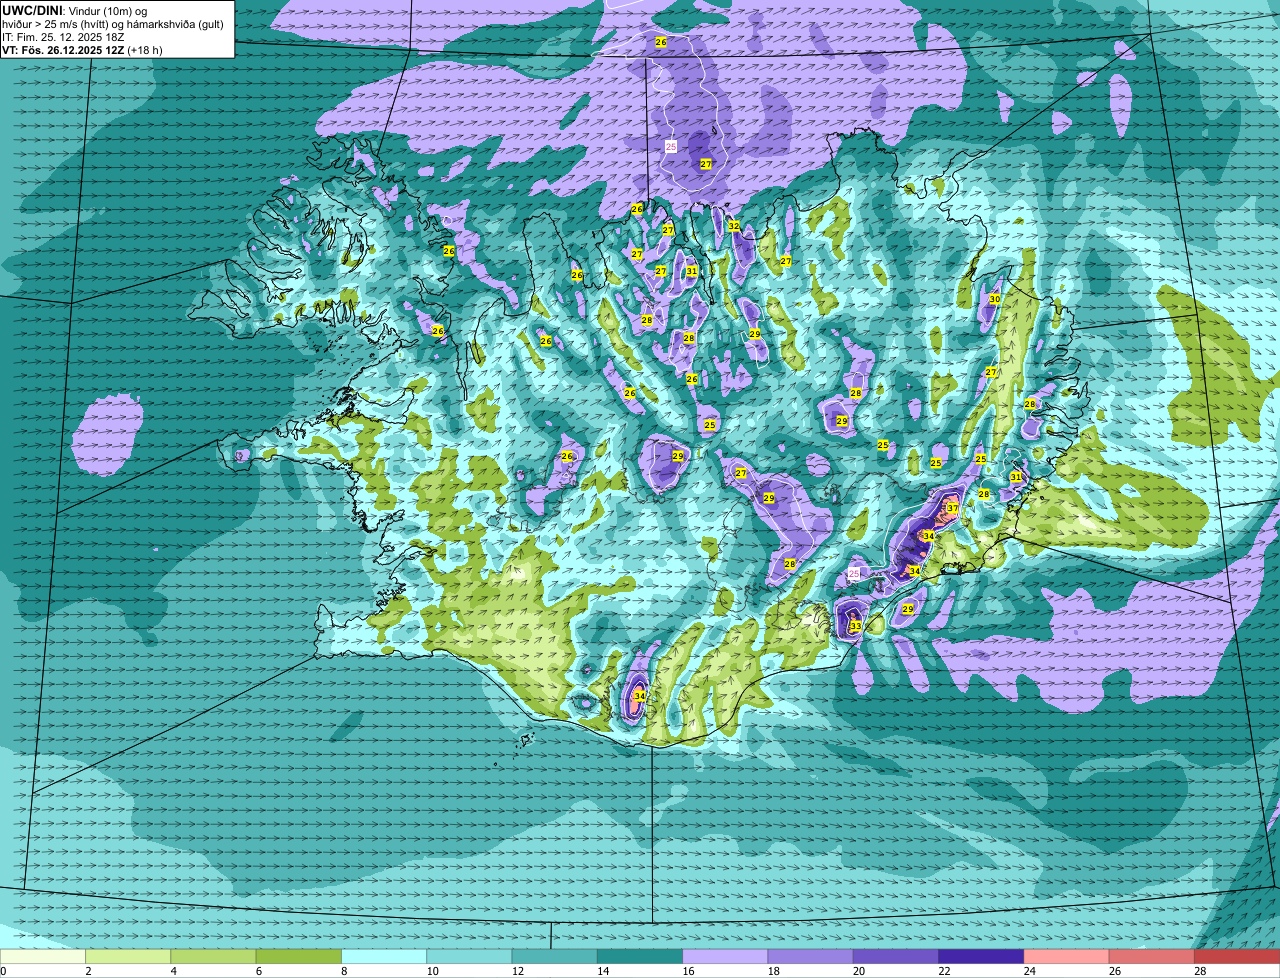Image resolution: width=1280 pixels, height=978 pixels.
Task: Click the pale yellow 0–2 legend swatch
Action: tap(43, 957)
